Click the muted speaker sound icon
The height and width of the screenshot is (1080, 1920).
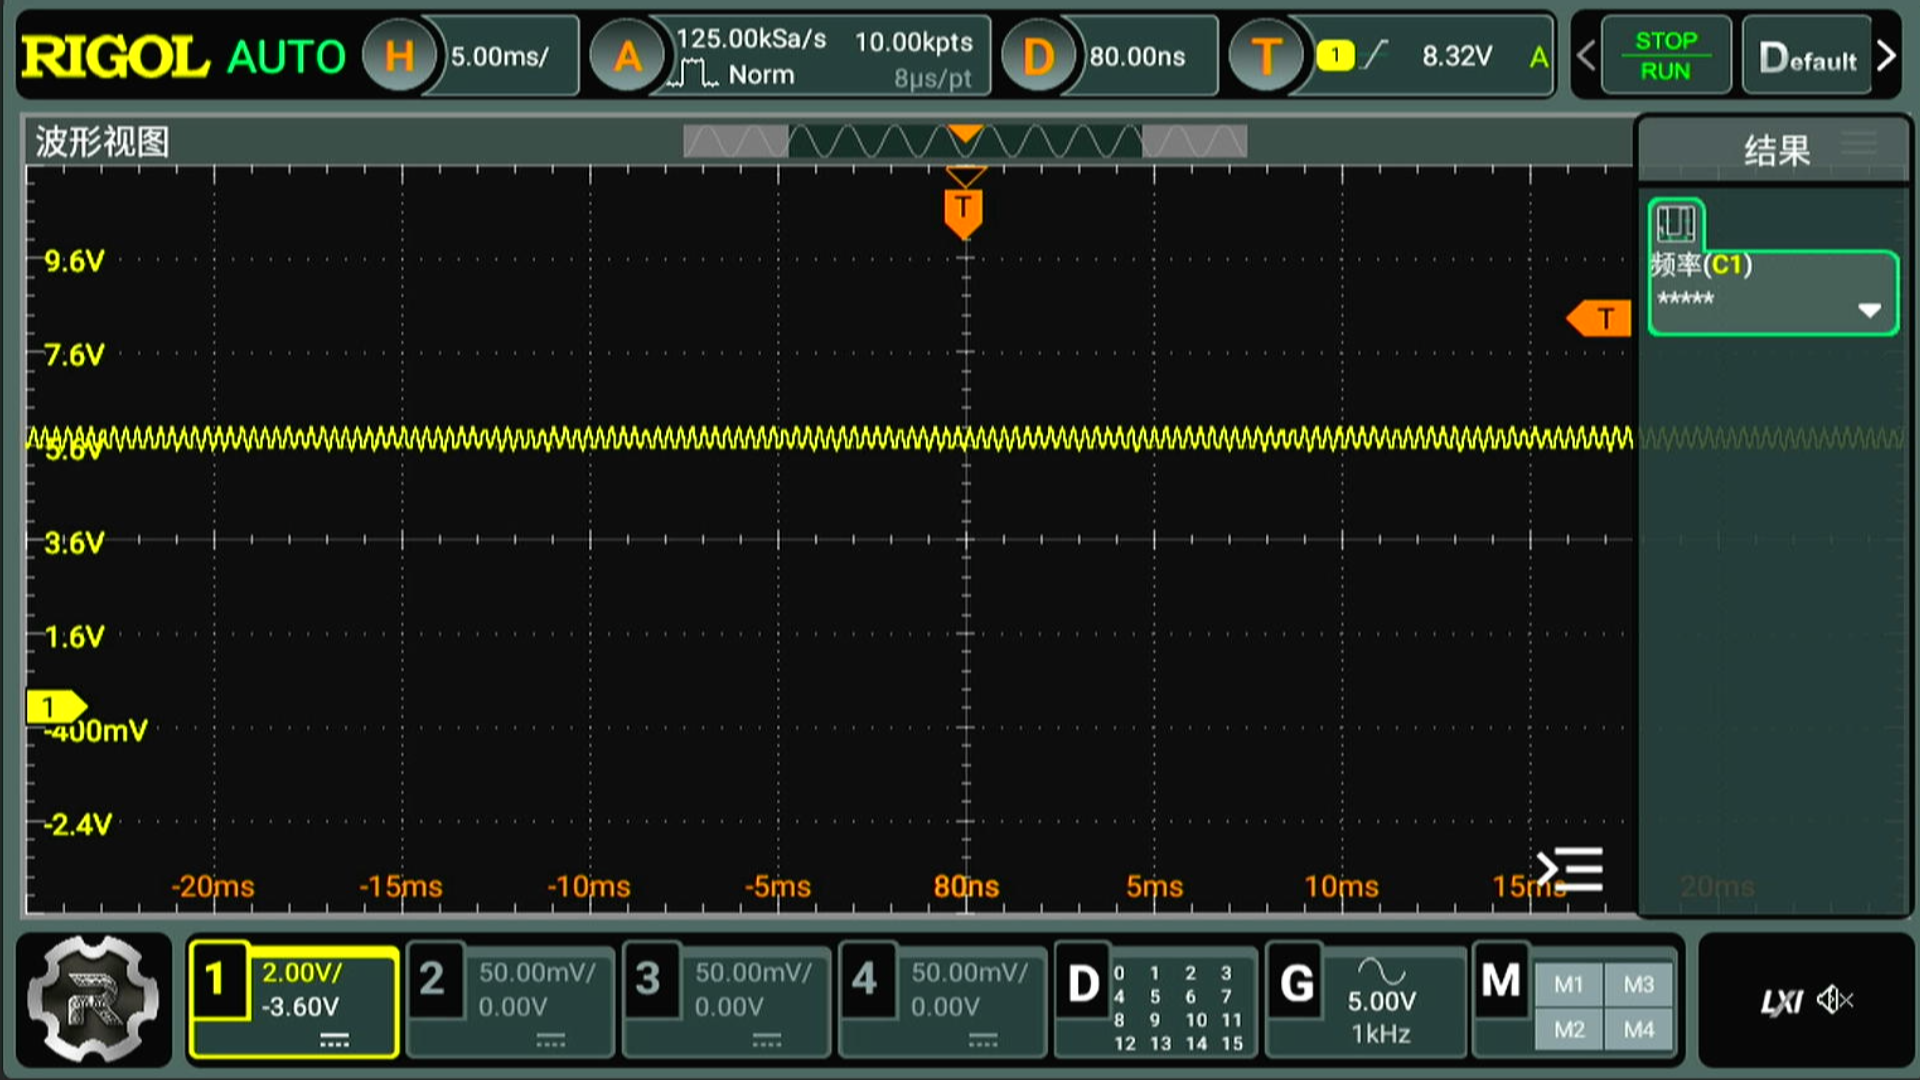point(1835,999)
